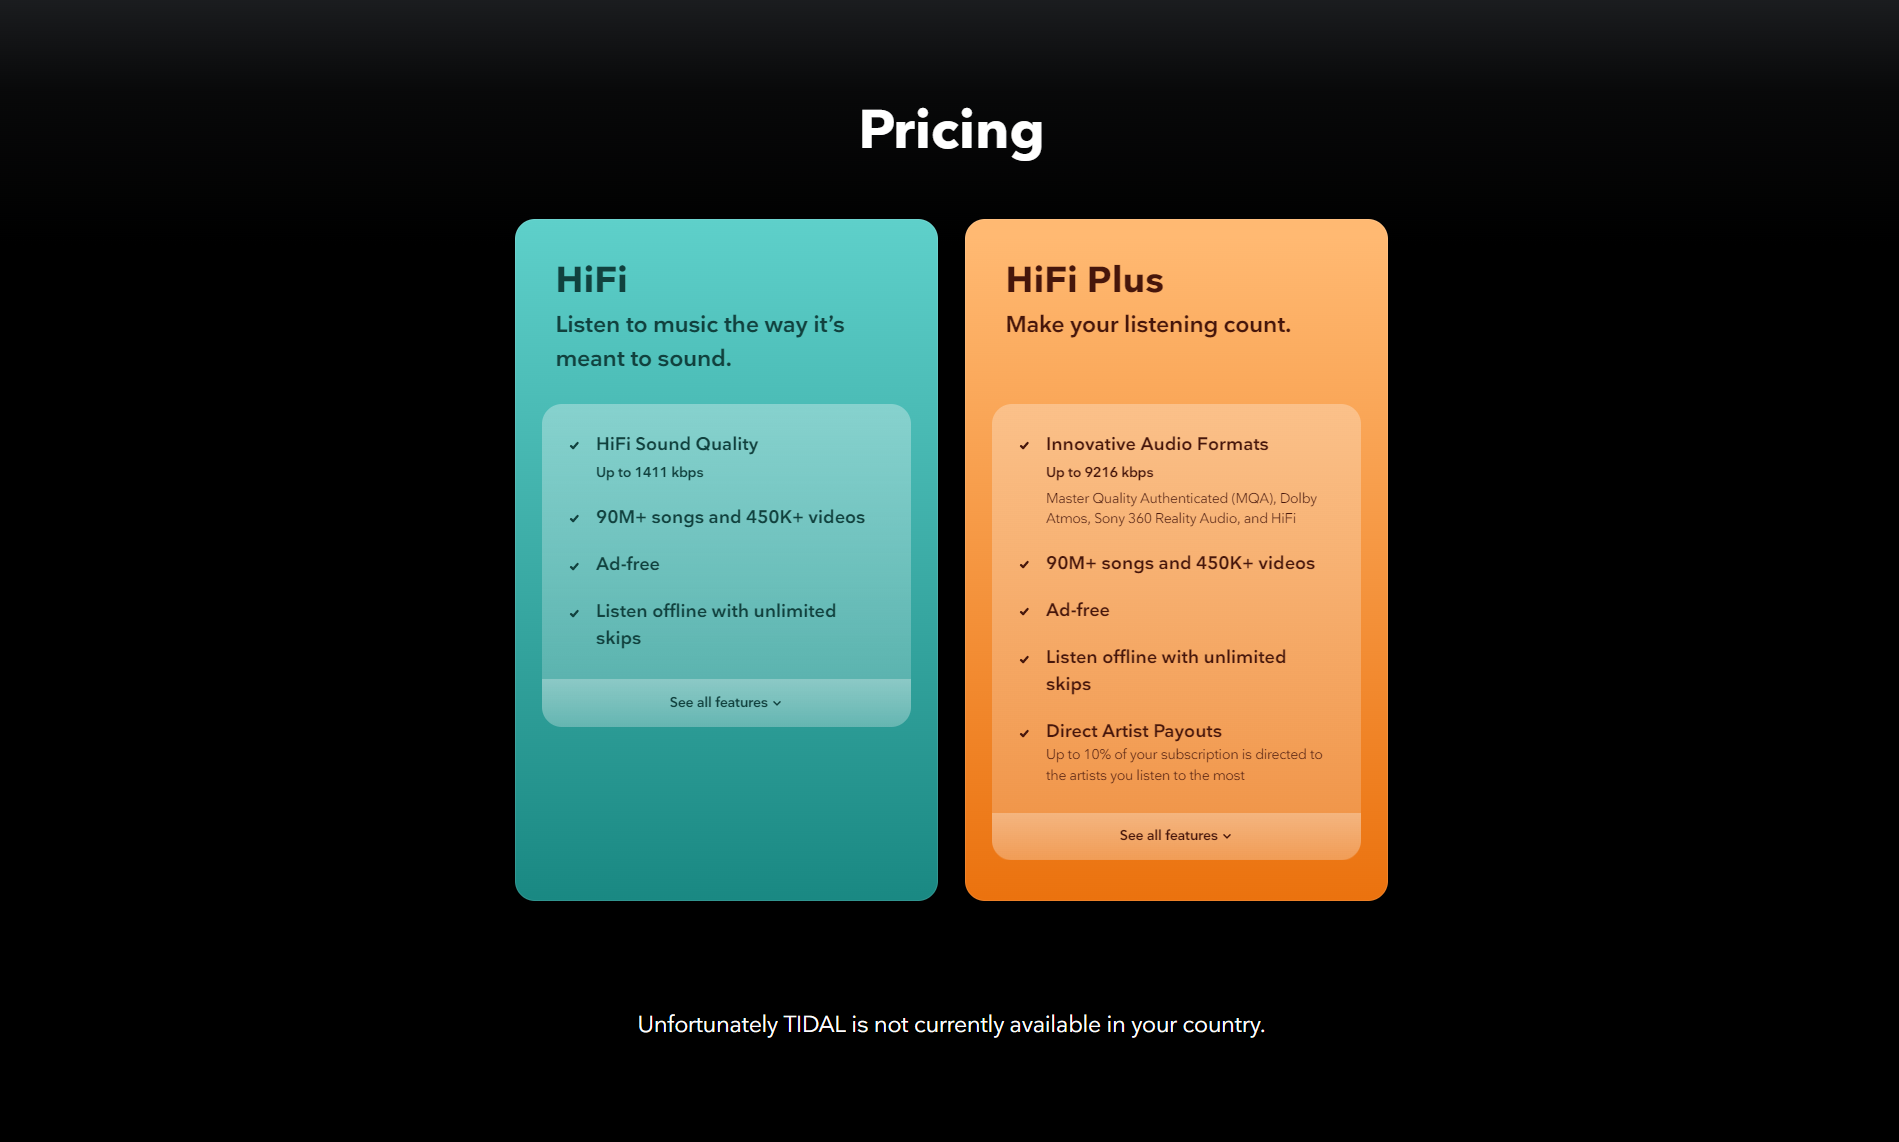Click the HiFi Plus plan title
The height and width of the screenshot is (1142, 1899).
(1086, 280)
